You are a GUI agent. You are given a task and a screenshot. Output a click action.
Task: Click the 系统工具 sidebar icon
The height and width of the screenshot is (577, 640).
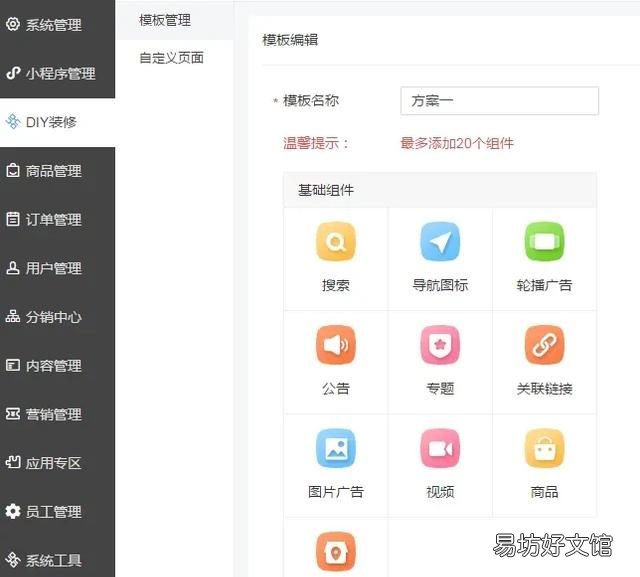[x=13, y=560]
